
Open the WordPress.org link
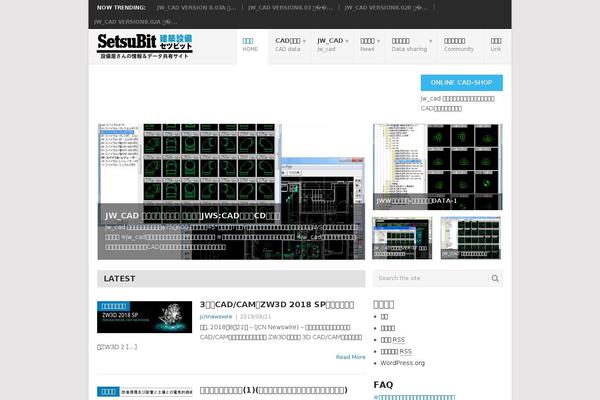403,363
